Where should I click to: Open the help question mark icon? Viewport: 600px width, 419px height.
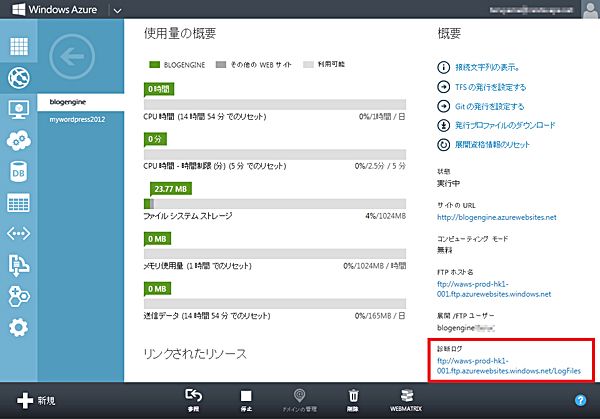pyautogui.click(x=580, y=400)
